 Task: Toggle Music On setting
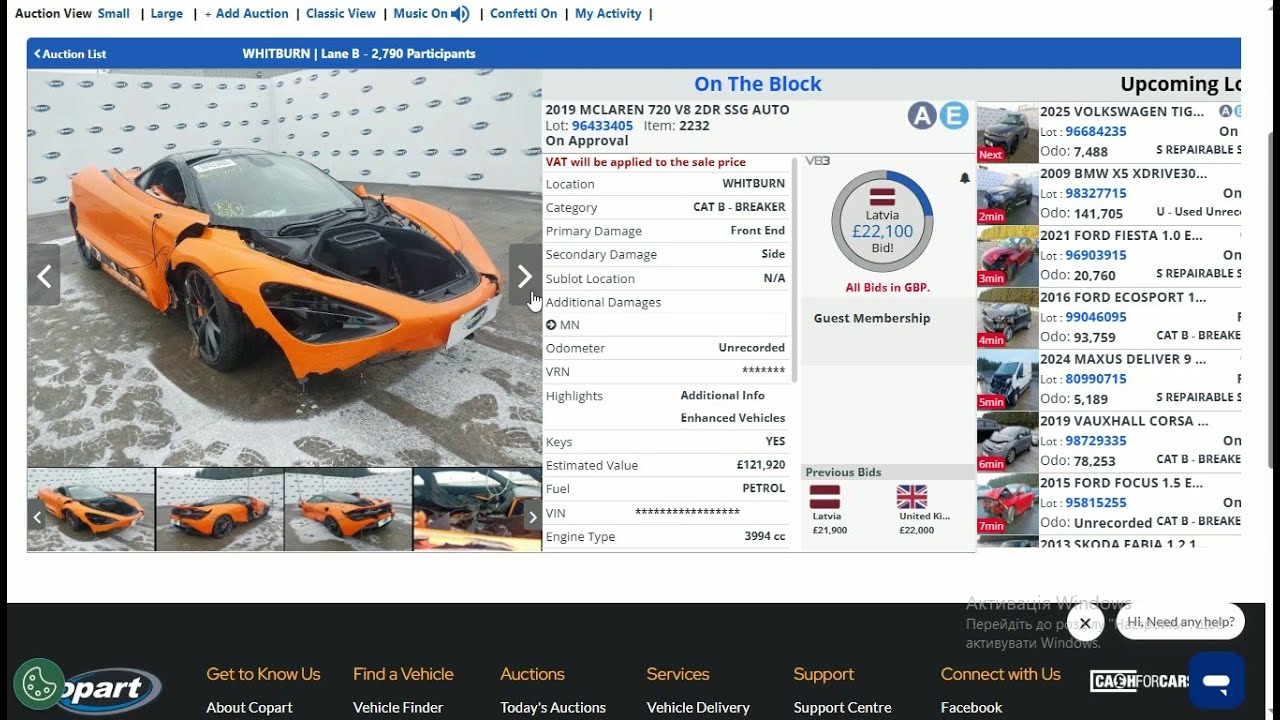(420, 14)
